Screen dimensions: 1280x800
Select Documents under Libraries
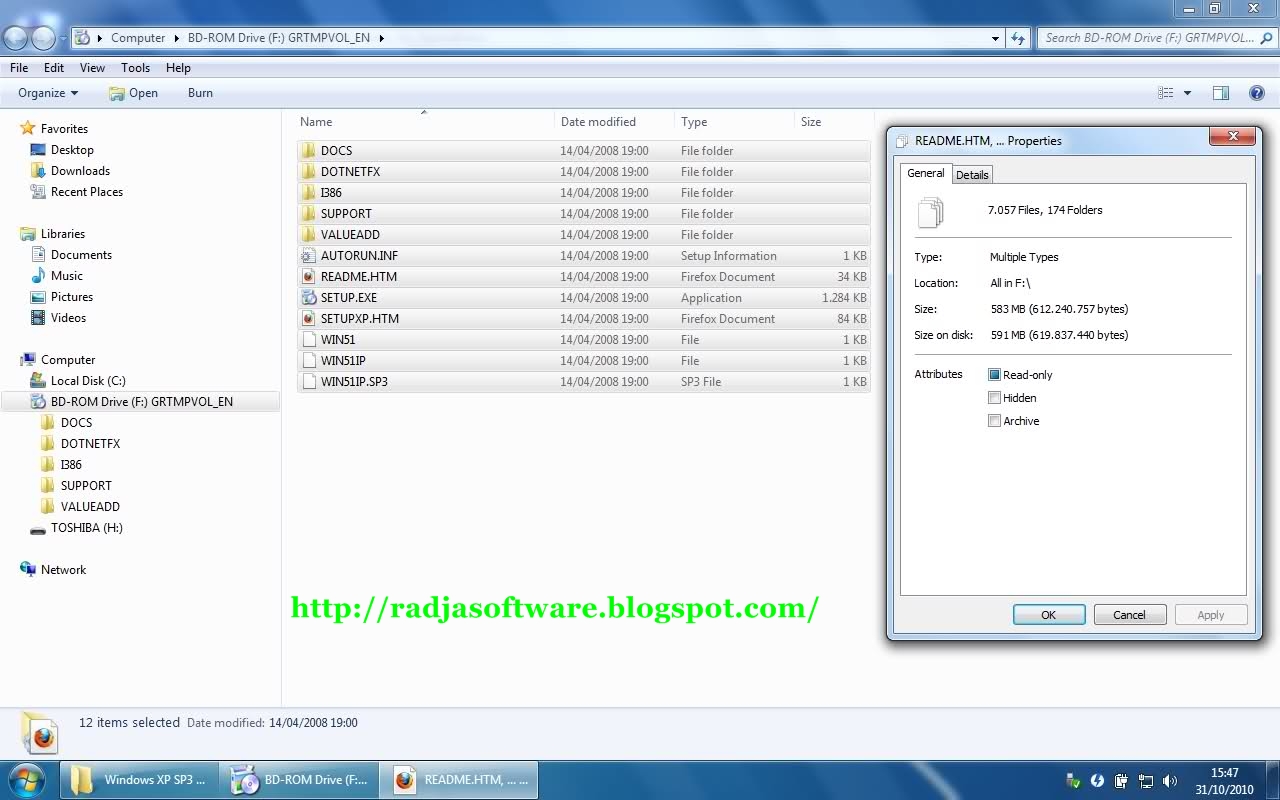pos(81,255)
